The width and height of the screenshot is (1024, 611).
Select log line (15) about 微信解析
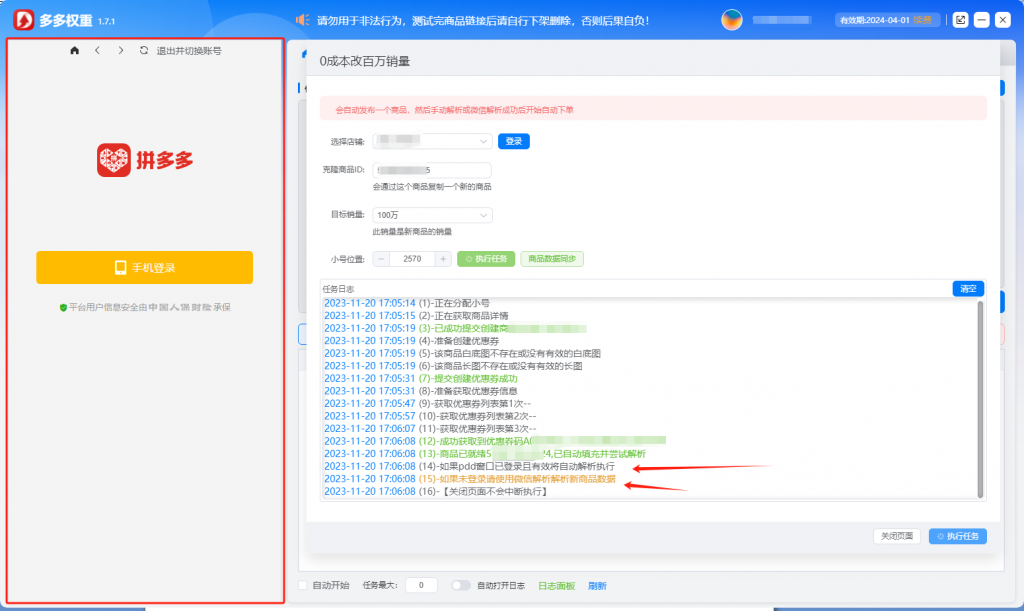pos(470,479)
